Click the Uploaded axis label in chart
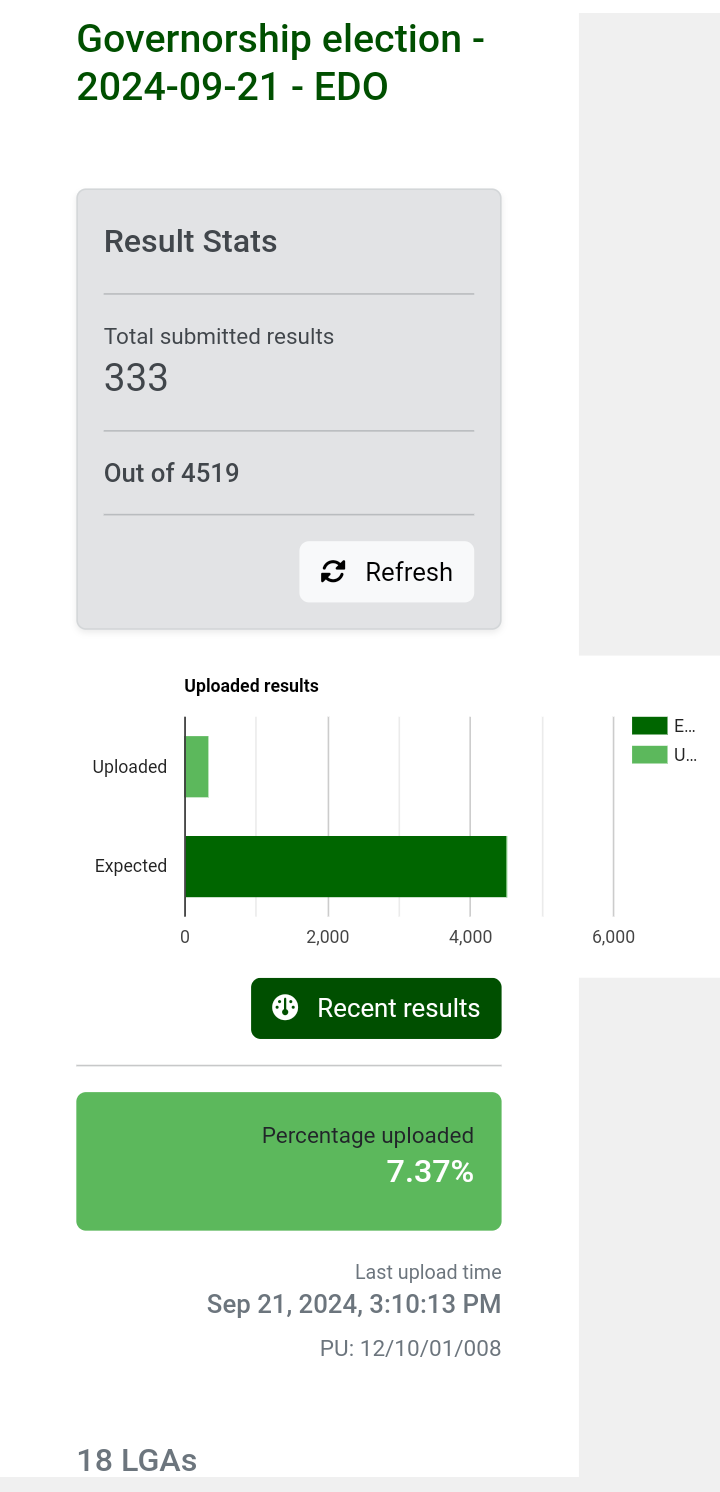Viewport: 720px width, 1492px height. 130,767
